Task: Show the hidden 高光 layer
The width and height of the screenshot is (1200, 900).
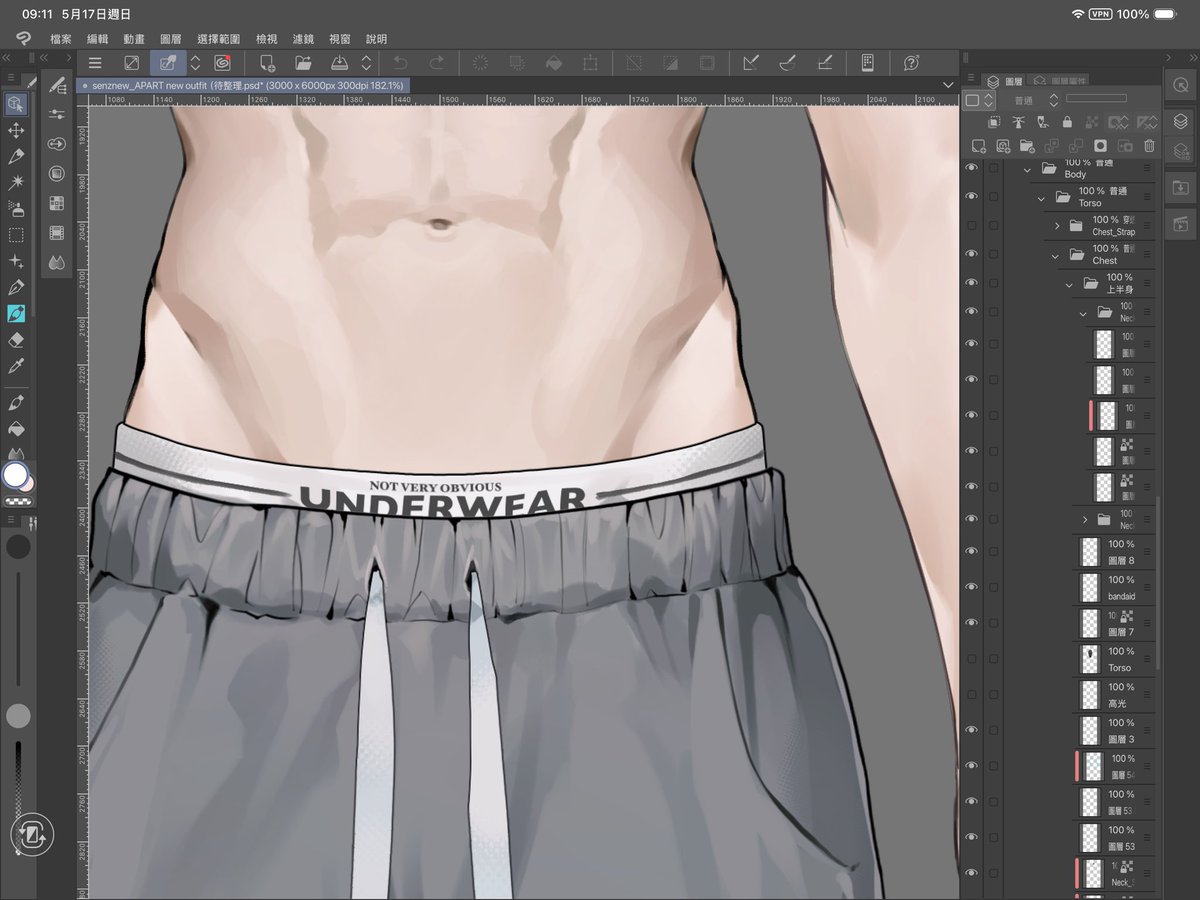Action: pyautogui.click(x=971, y=694)
